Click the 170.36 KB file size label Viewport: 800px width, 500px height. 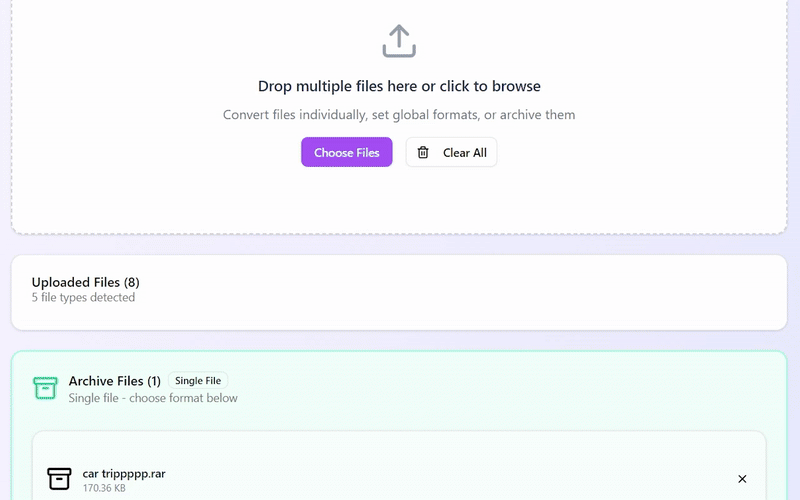[104, 489]
